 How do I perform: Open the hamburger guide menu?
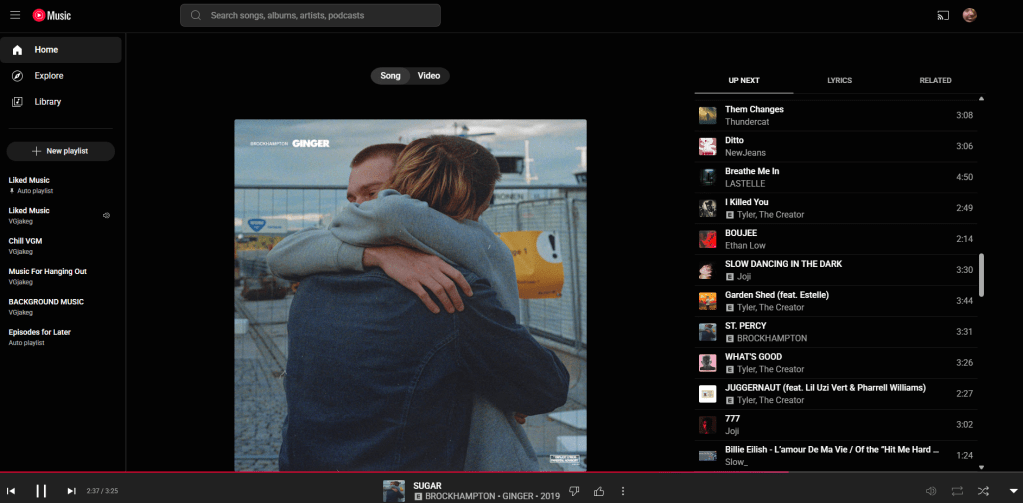14,15
